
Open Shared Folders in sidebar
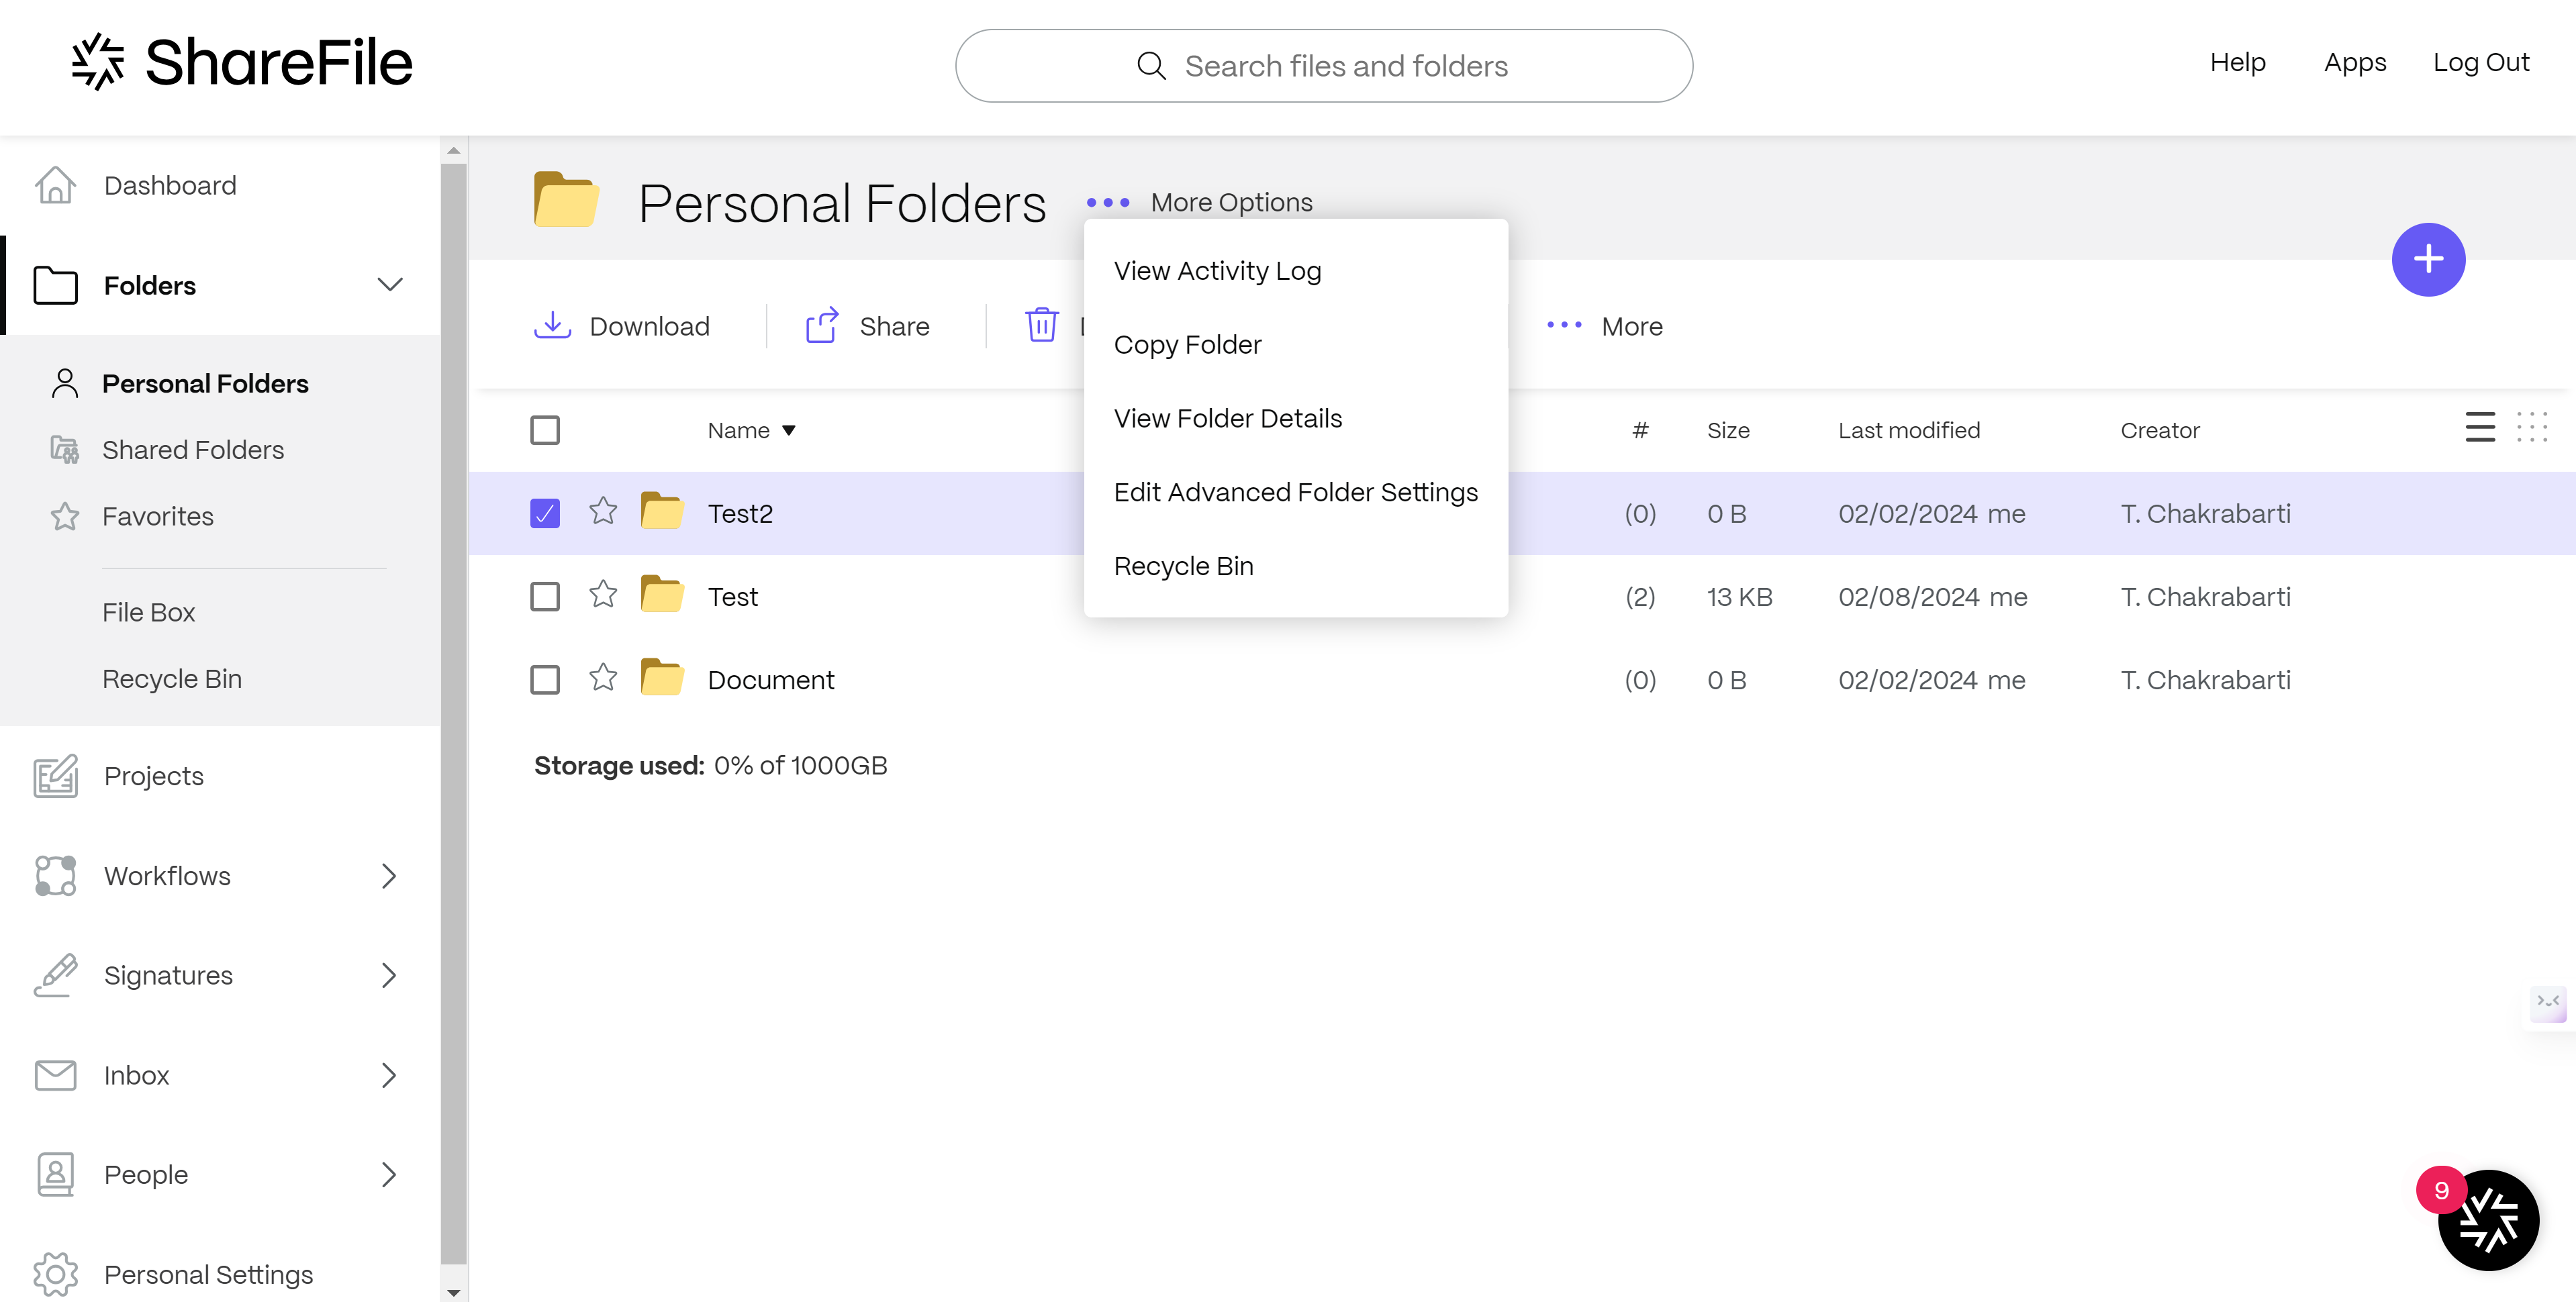coord(193,450)
